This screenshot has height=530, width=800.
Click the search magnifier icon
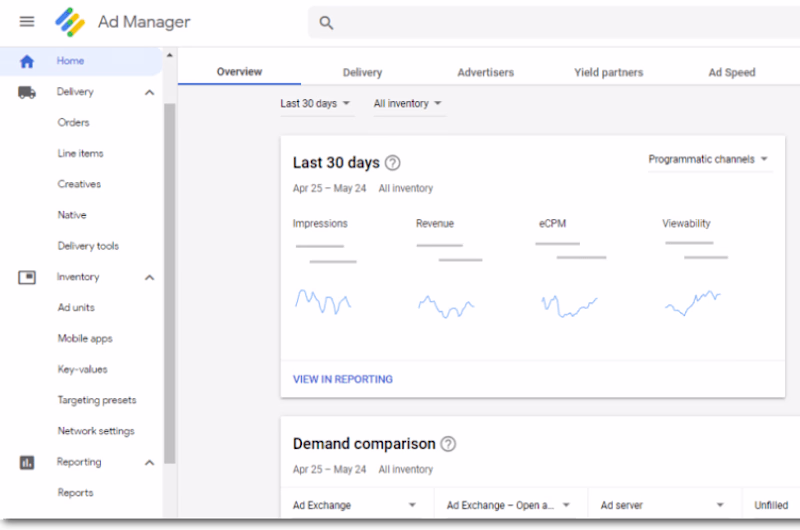click(326, 22)
